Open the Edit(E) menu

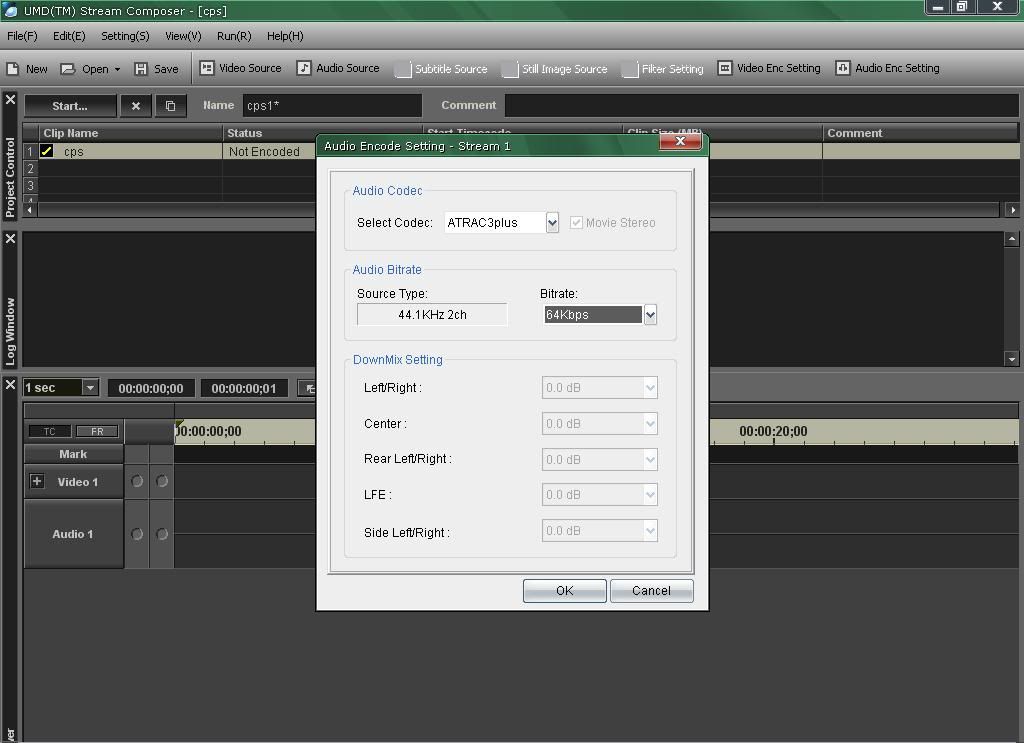69,36
